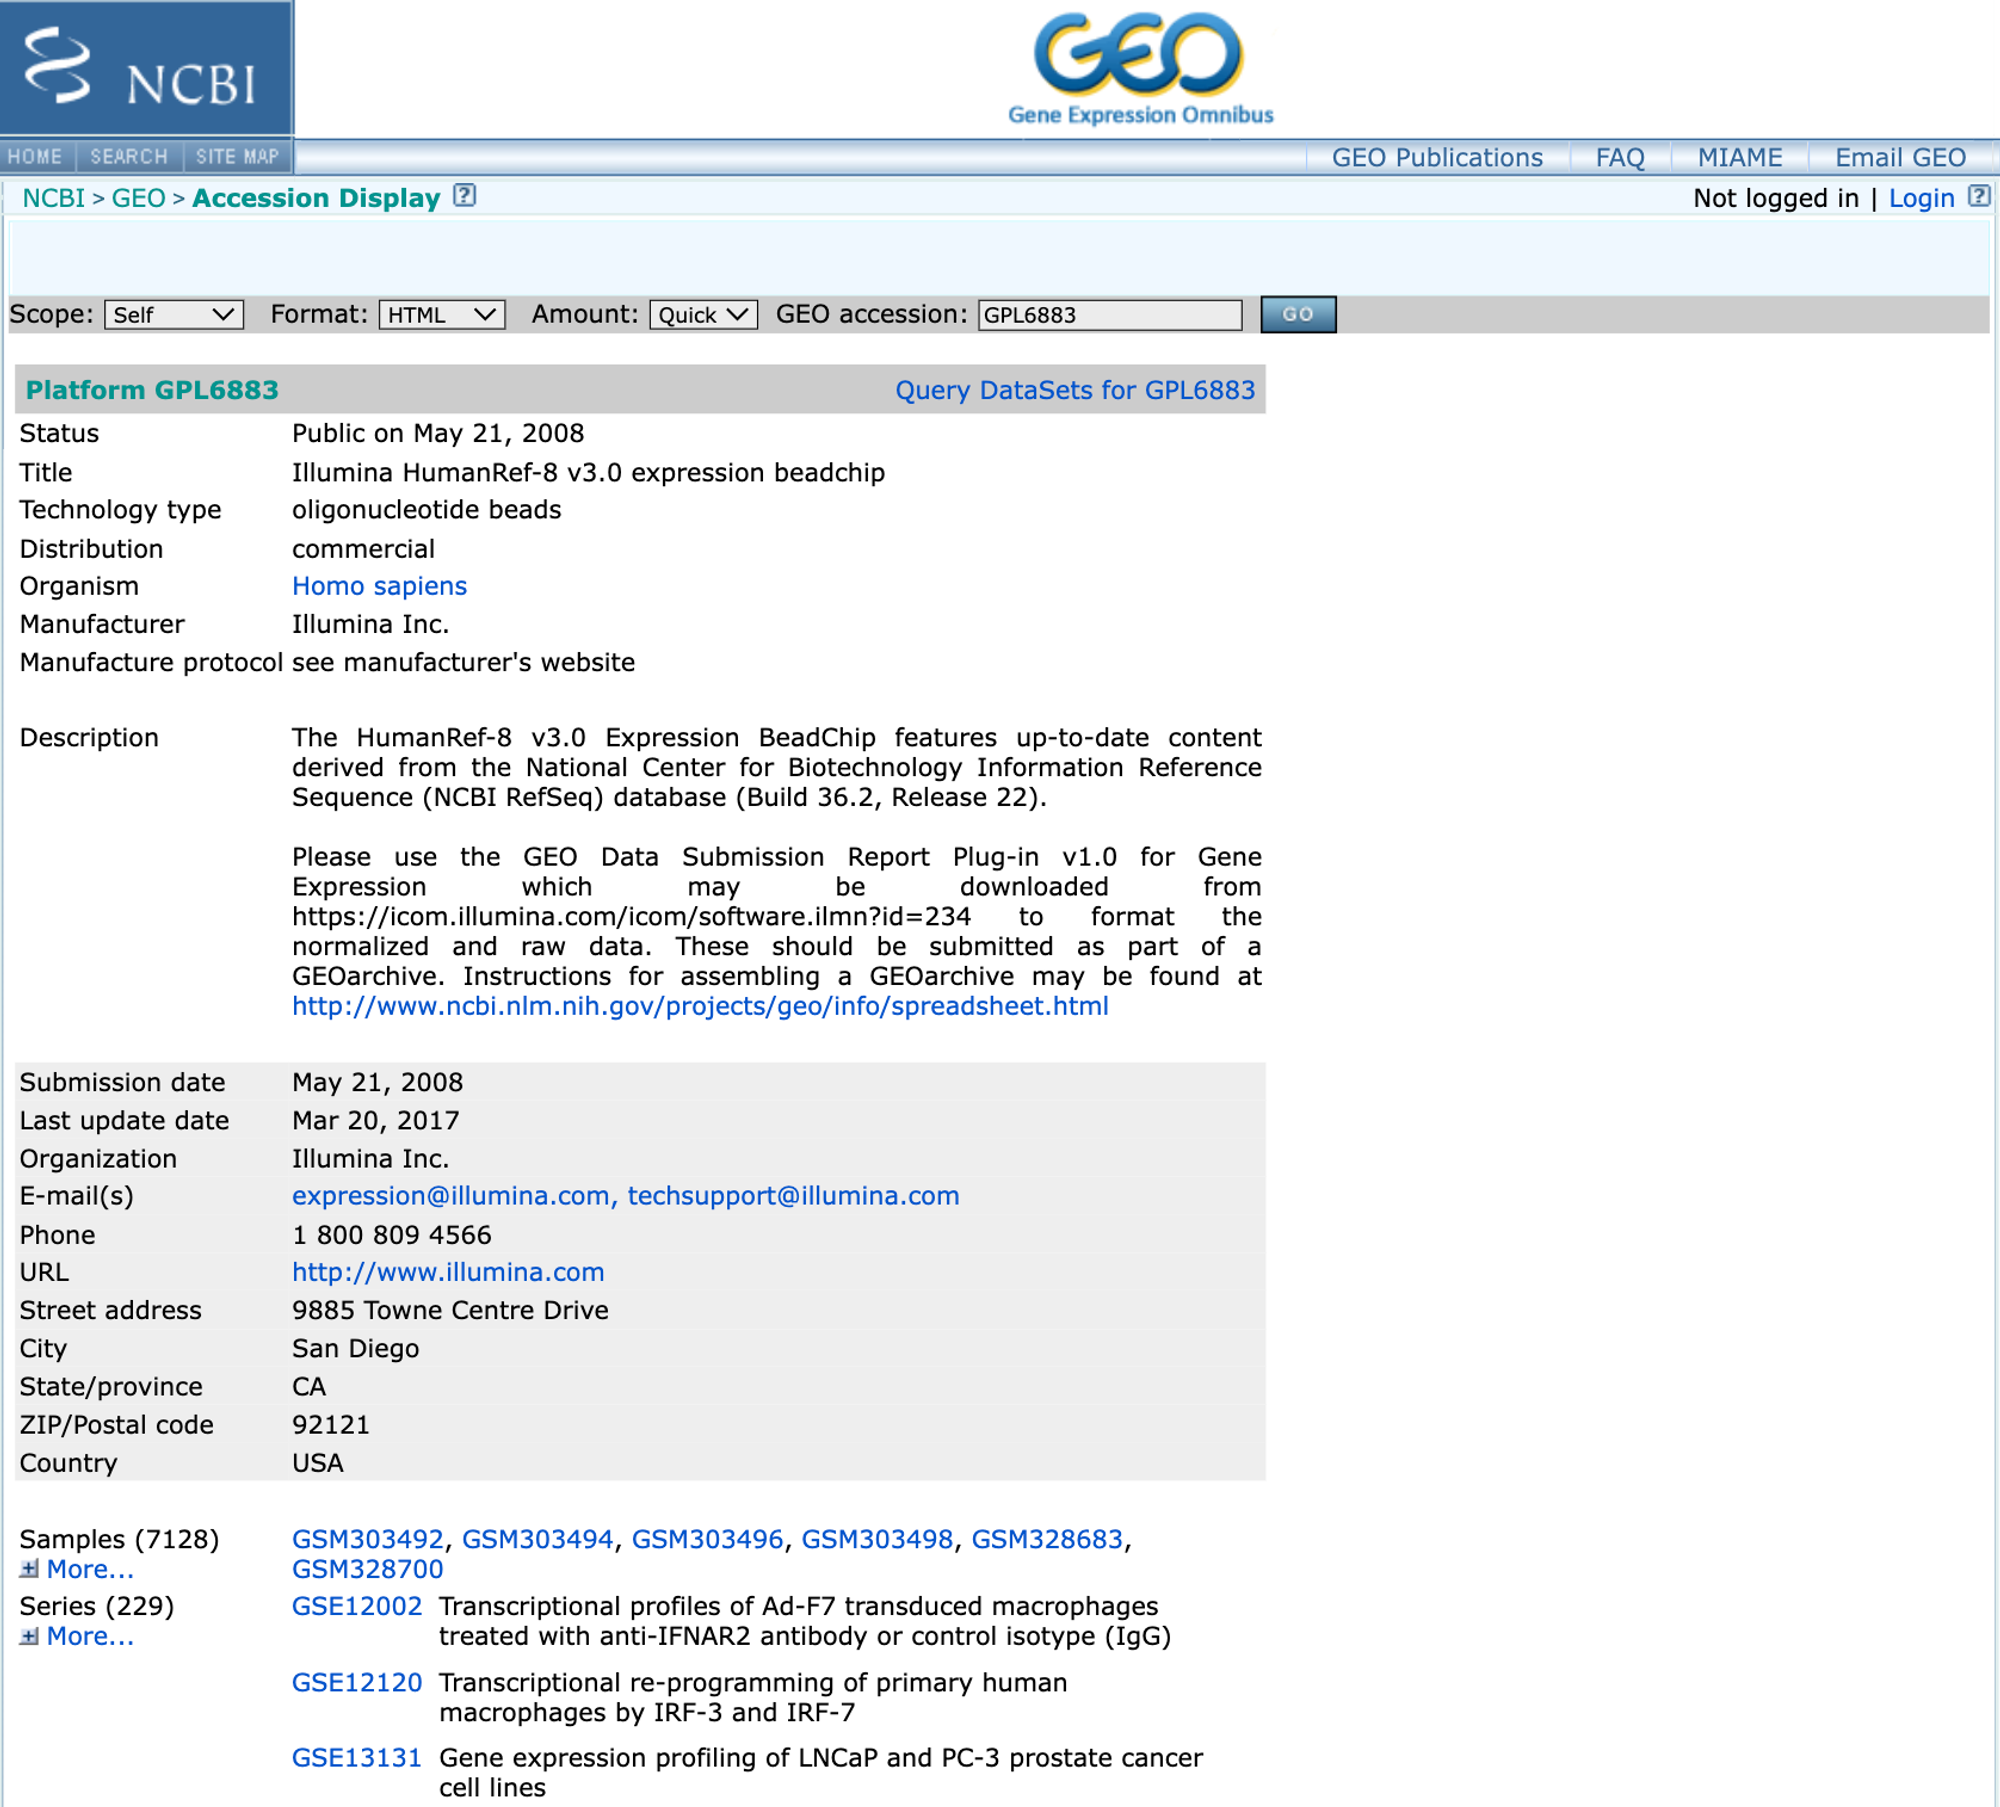The height and width of the screenshot is (1807, 2000).
Task: Open the Amount dropdown
Action: 703,315
